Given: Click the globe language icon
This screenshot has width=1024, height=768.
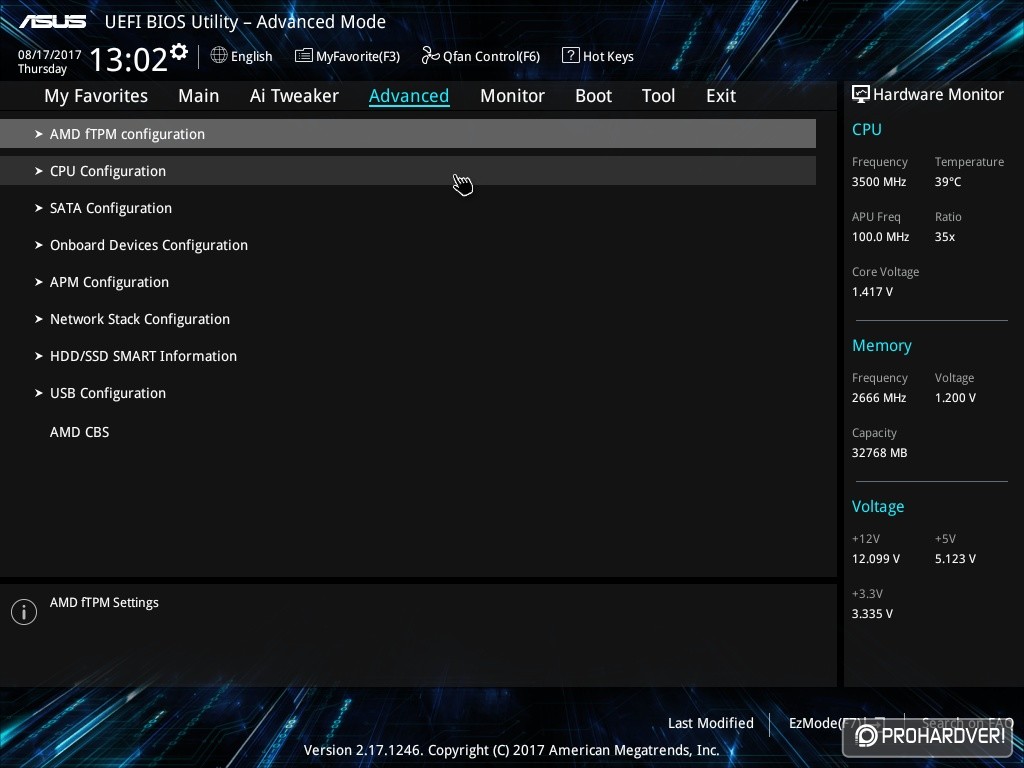Looking at the screenshot, I should (x=219, y=56).
